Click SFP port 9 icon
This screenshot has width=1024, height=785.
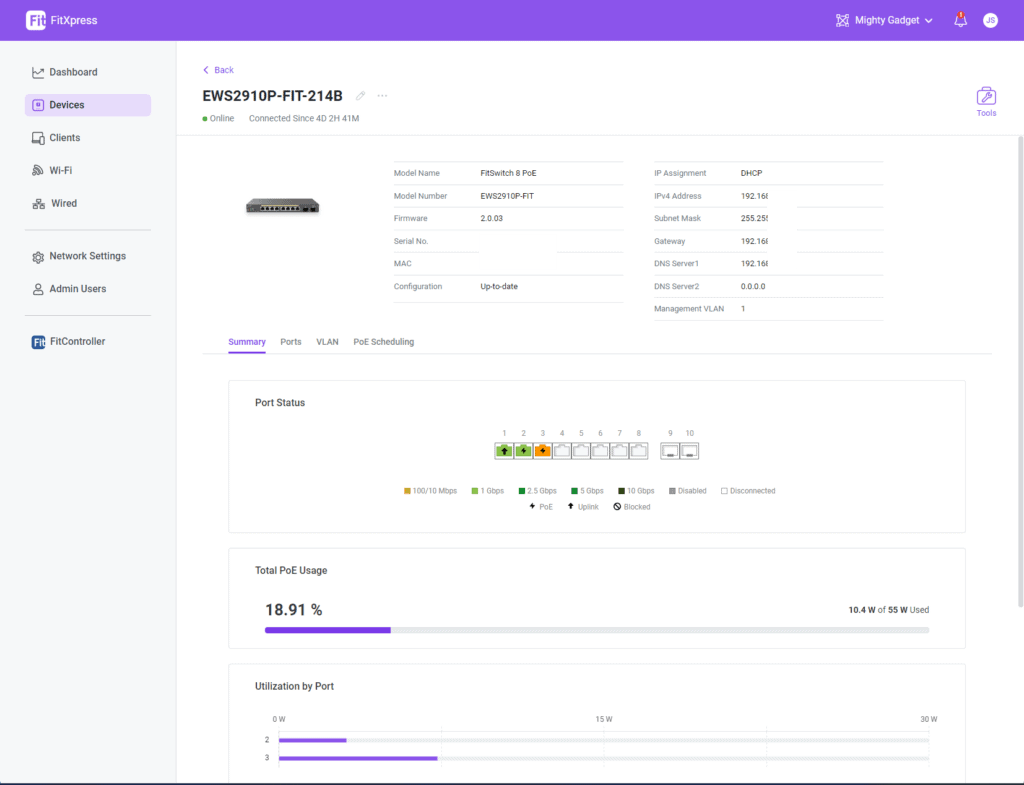click(670, 451)
